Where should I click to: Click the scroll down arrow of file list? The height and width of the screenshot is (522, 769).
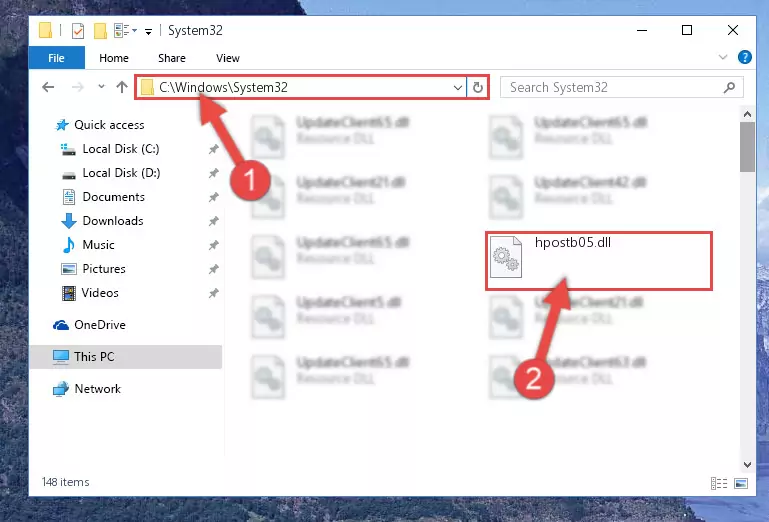click(x=747, y=465)
